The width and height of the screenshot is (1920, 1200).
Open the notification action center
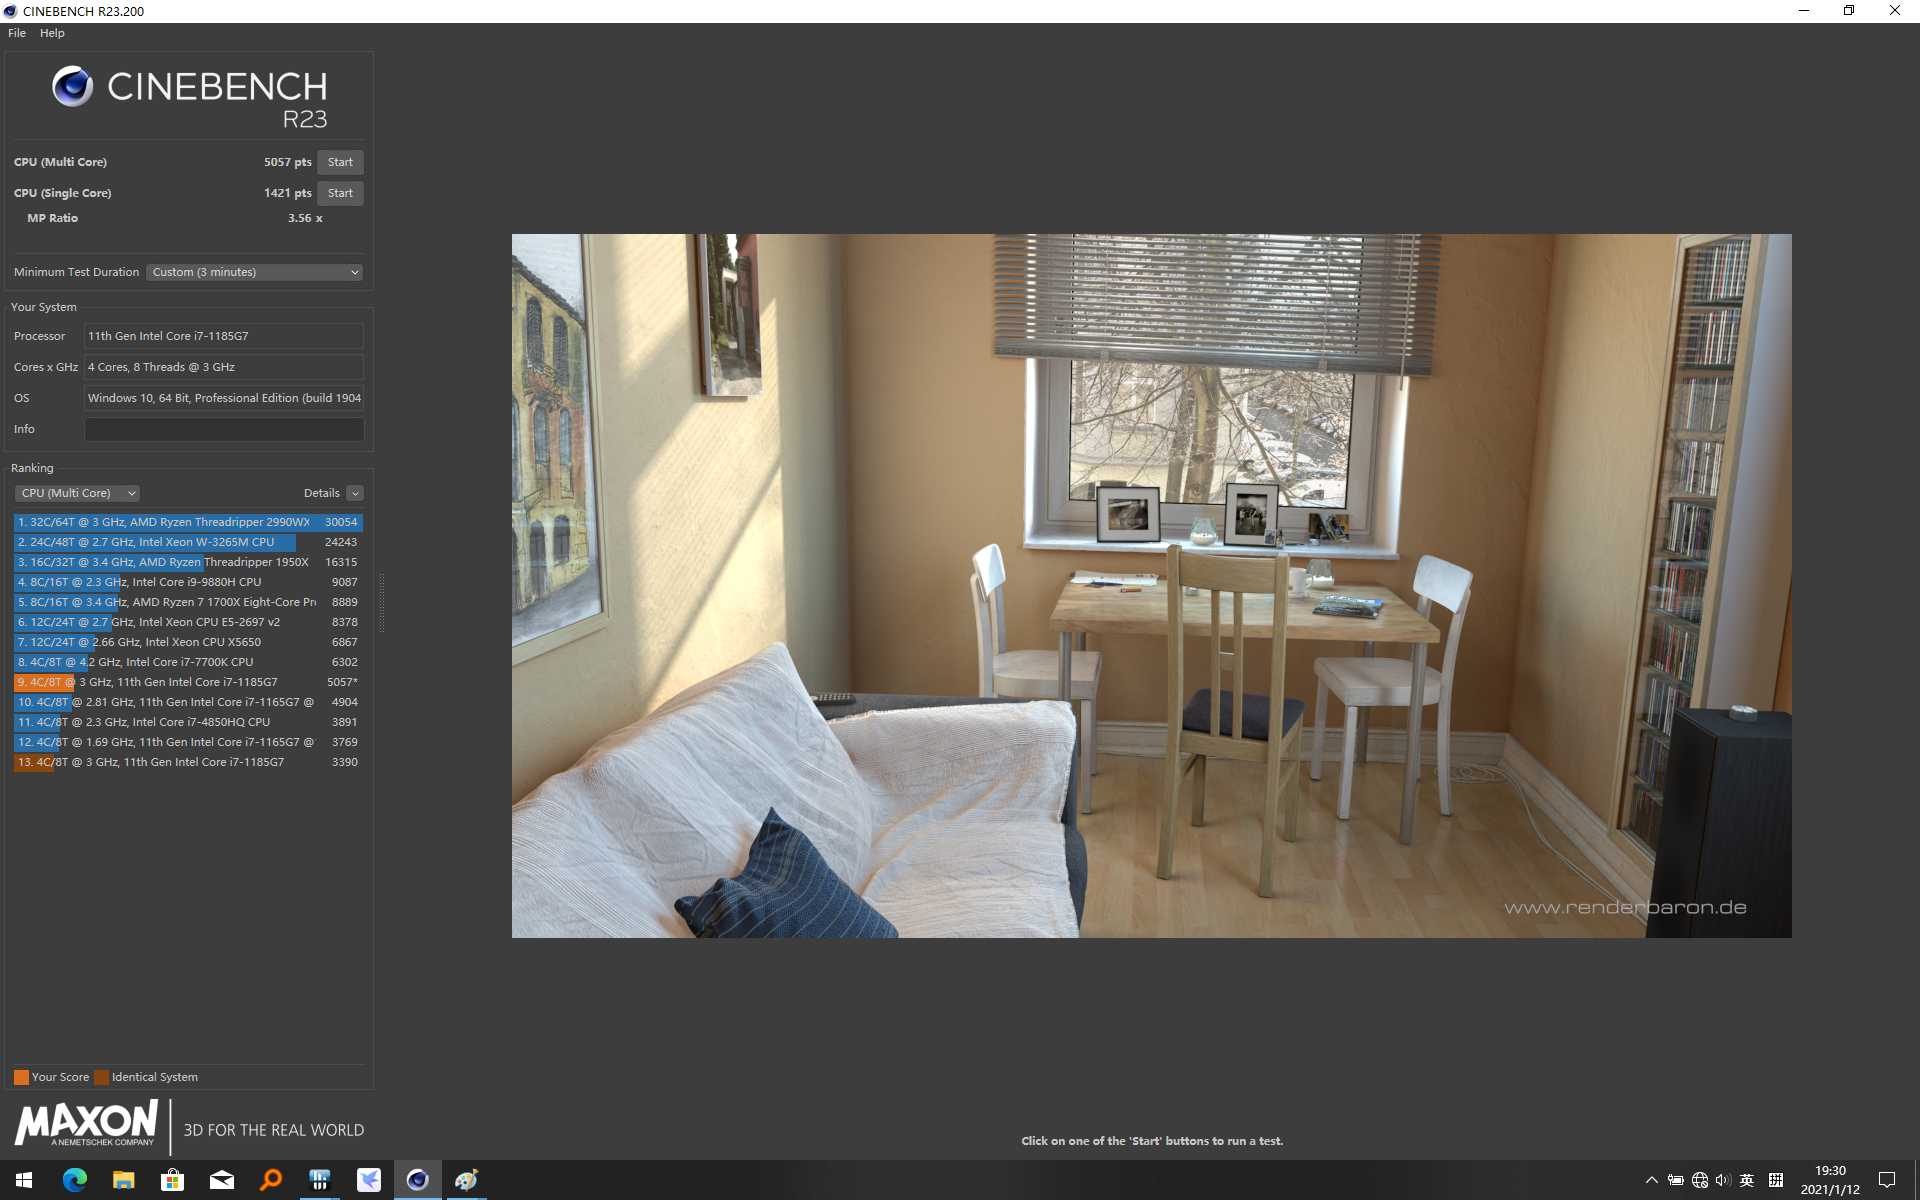(x=1887, y=1180)
